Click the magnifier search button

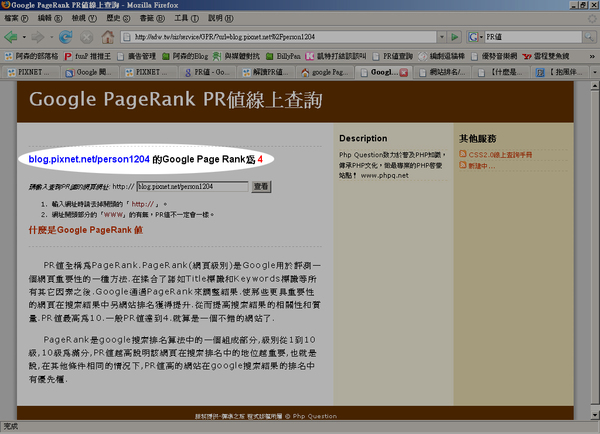[589, 37]
